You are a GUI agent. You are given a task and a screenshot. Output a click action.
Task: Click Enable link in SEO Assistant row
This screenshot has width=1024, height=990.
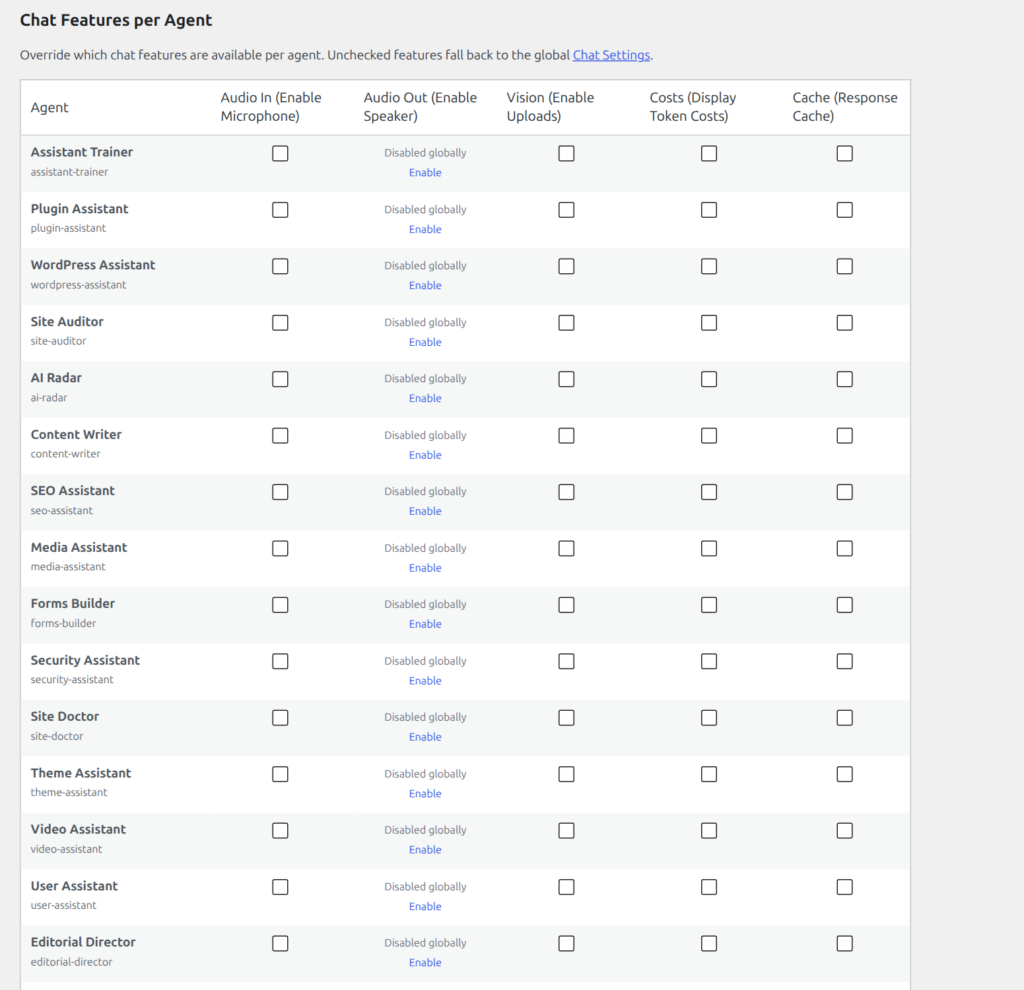pyautogui.click(x=425, y=511)
